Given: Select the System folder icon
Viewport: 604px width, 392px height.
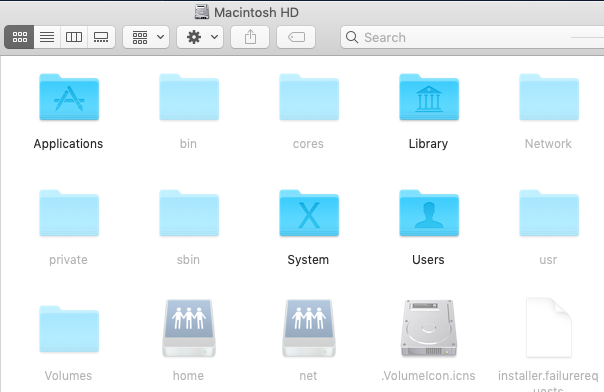Looking at the screenshot, I should coord(309,213).
